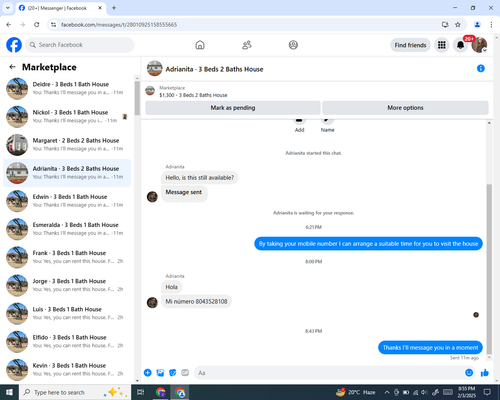
Task: Show hidden system tray icons
Action: tap(387, 392)
